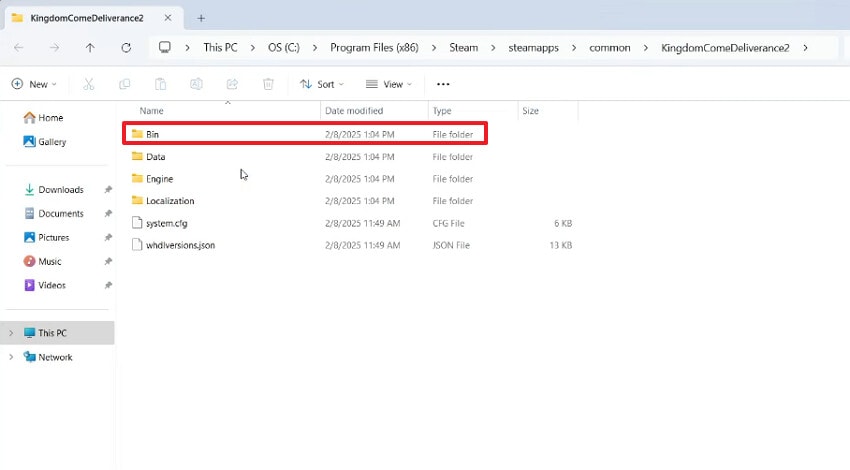Open Home in the navigation pane
850x470 pixels.
(43, 118)
